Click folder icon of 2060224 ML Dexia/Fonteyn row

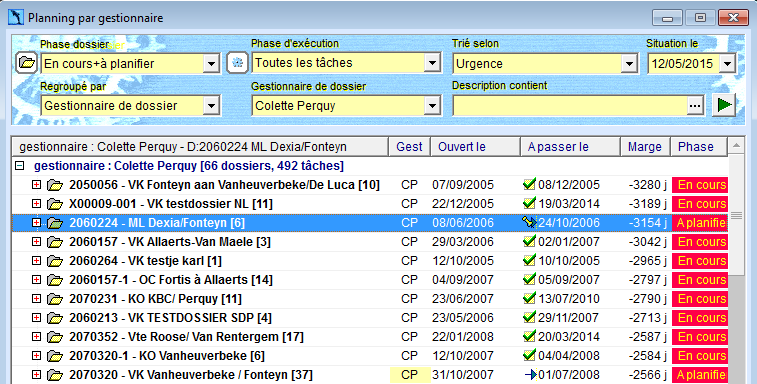point(55,223)
